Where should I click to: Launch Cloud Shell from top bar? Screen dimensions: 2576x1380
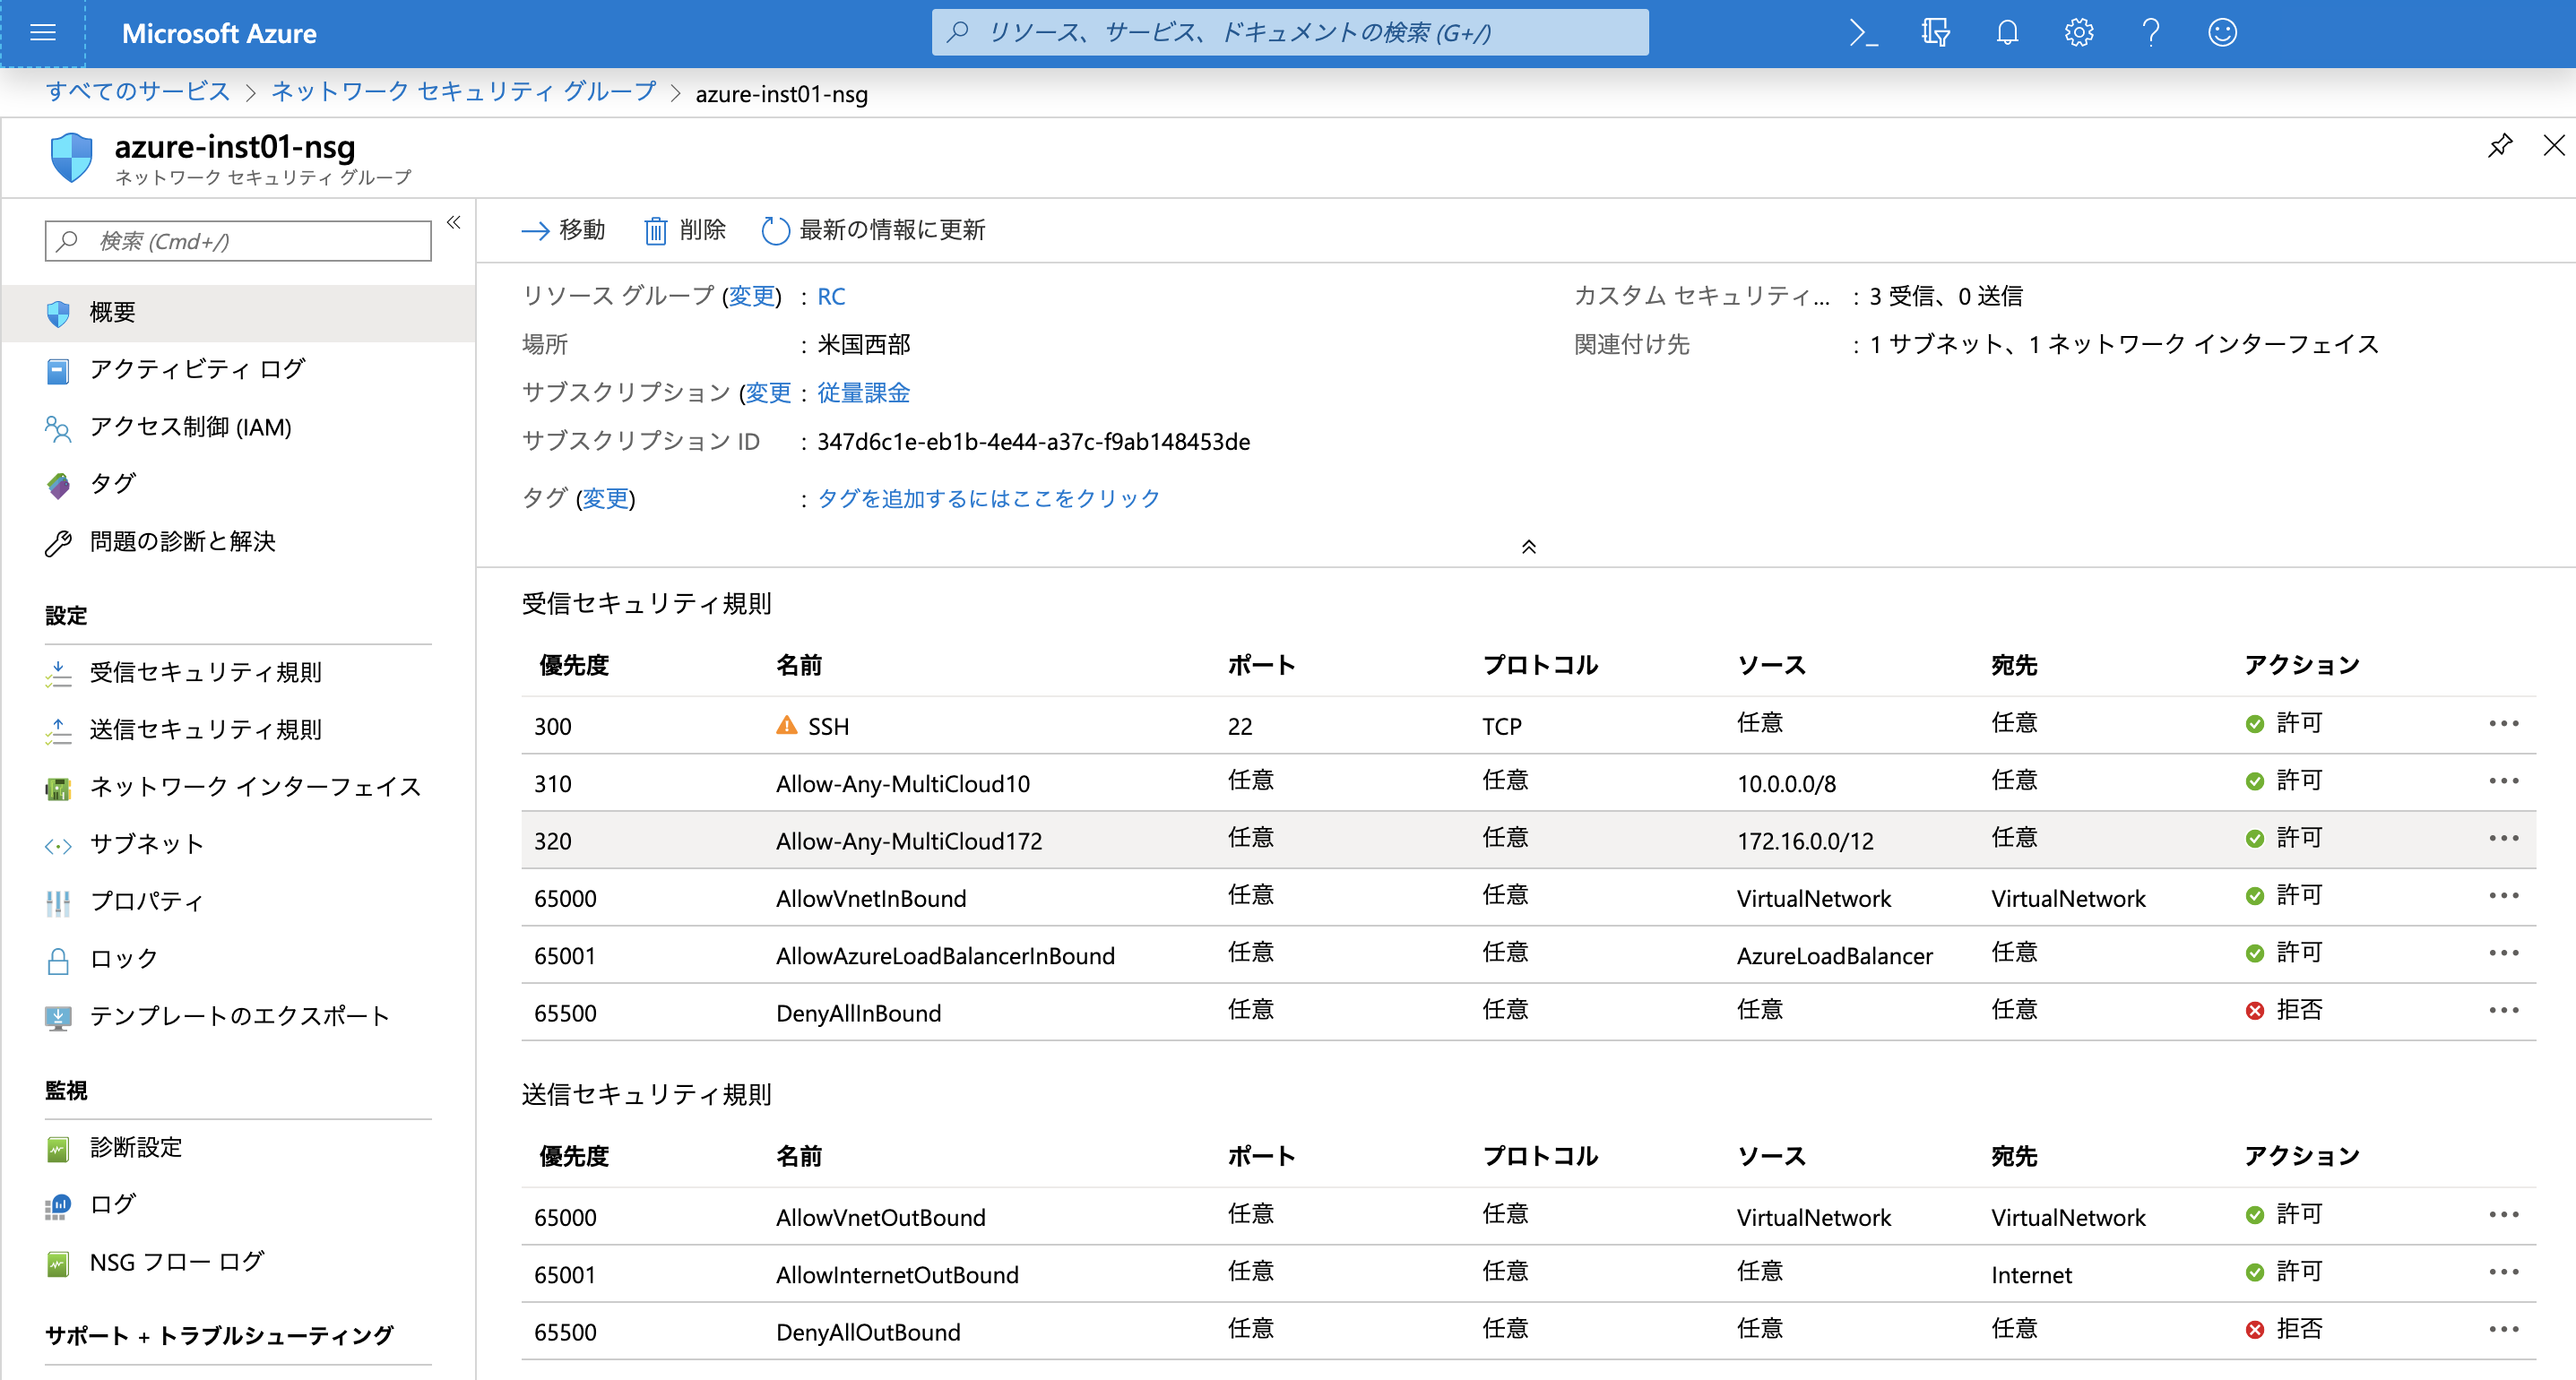click(x=1862, y=33)
